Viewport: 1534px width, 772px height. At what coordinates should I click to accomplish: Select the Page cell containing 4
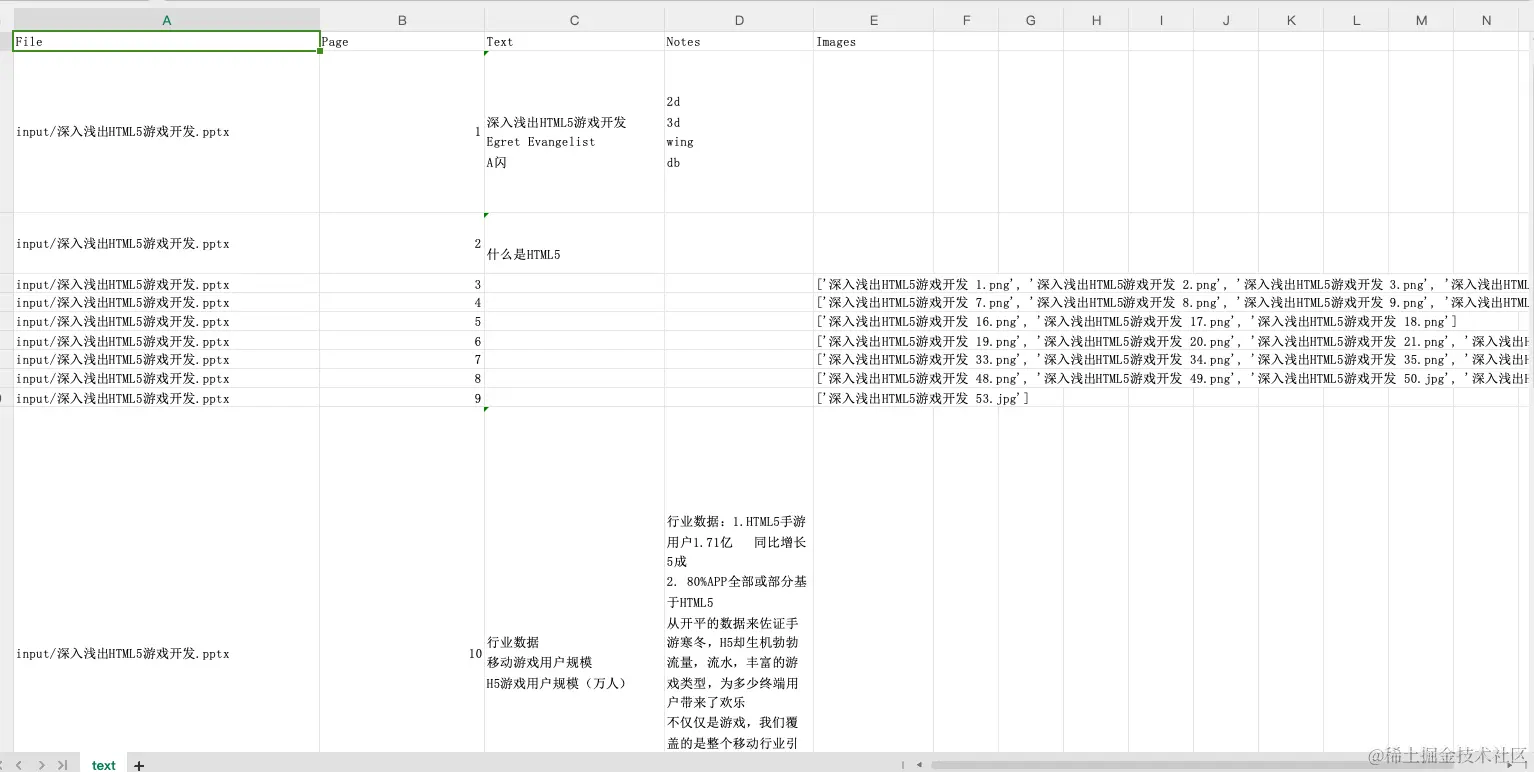click(402, 303)
